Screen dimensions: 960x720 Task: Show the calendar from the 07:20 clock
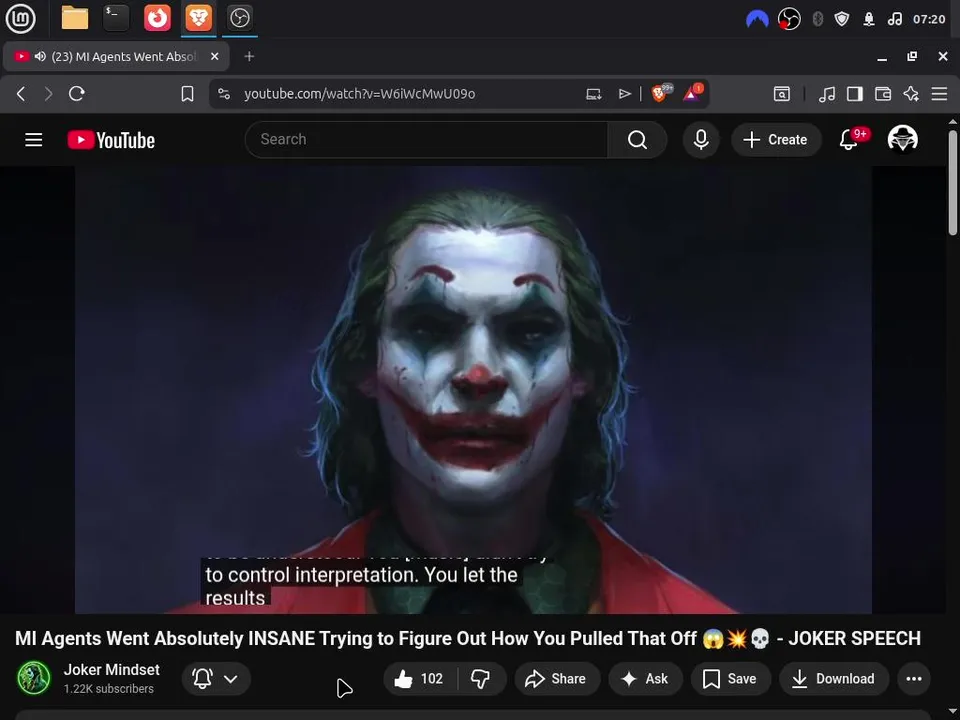(x=929, y=20)
